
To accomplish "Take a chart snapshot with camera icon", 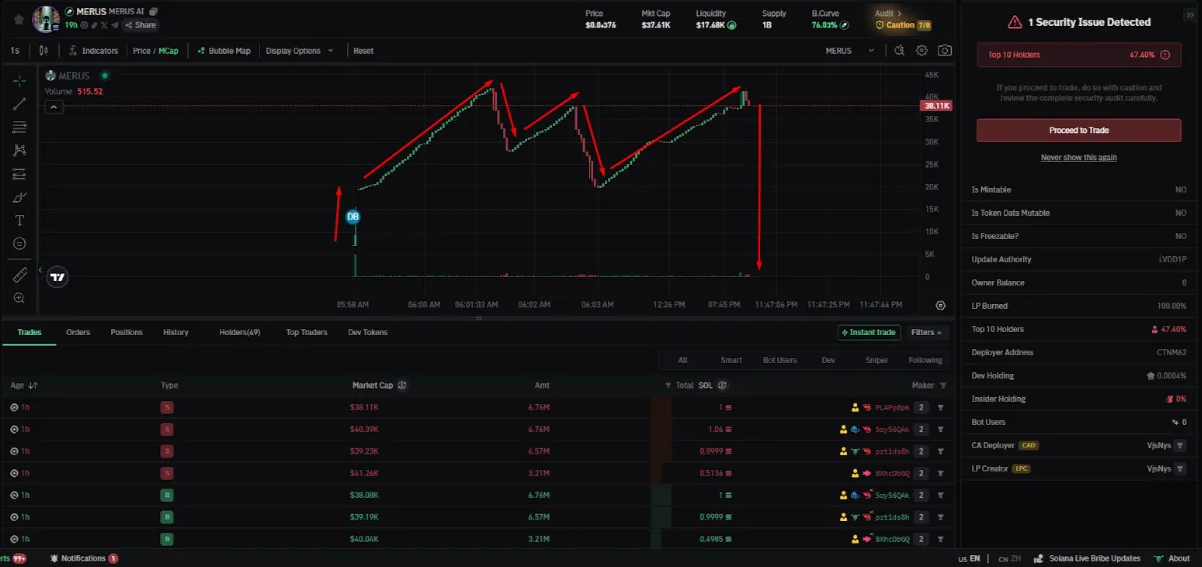I will click(x=945, y=50).
